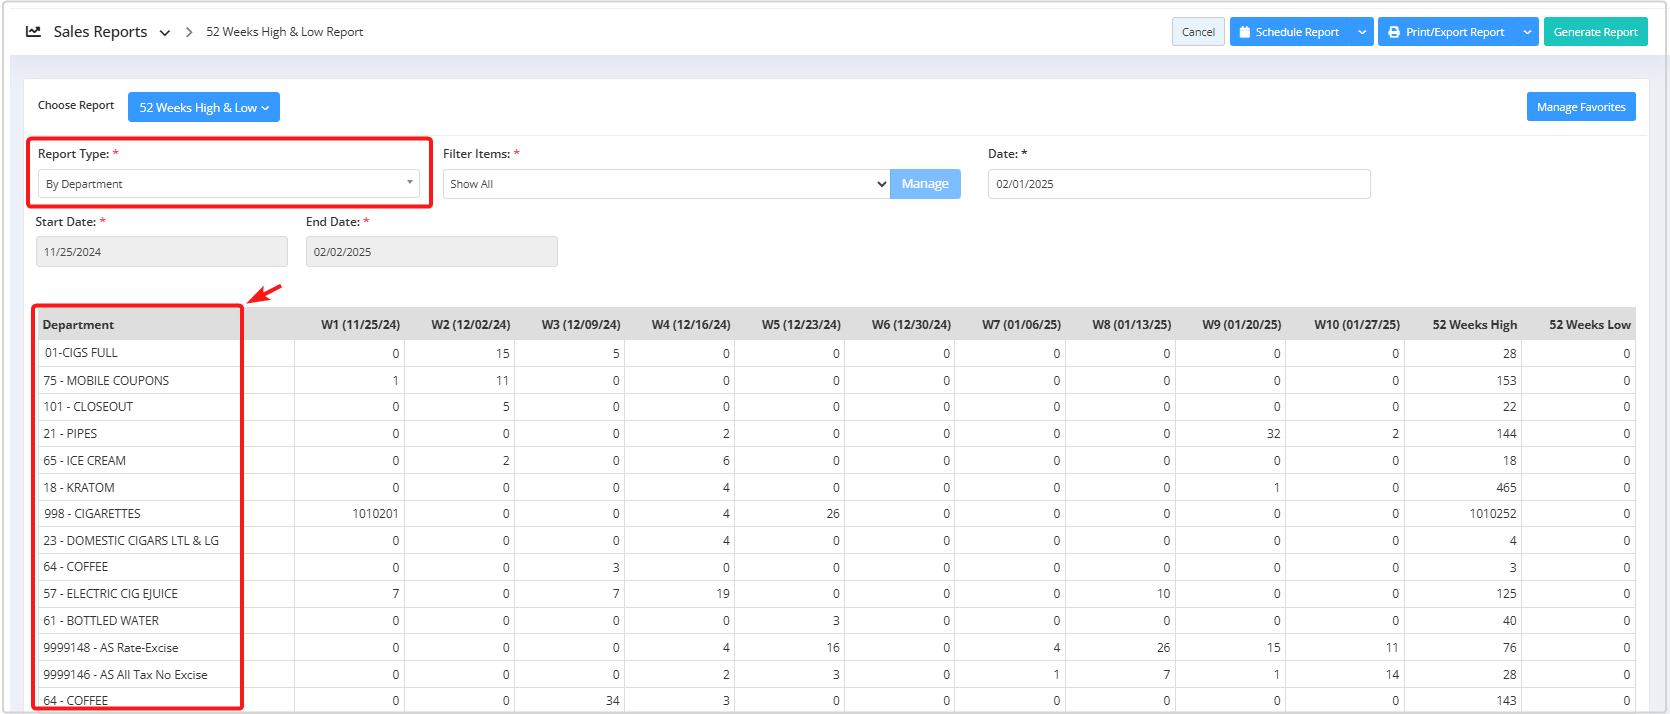Image resolution: width=1670 pixels, height=714 pixels.
Task: Click the Sales Reports chart icon
Action: click(x=33, y=32)
